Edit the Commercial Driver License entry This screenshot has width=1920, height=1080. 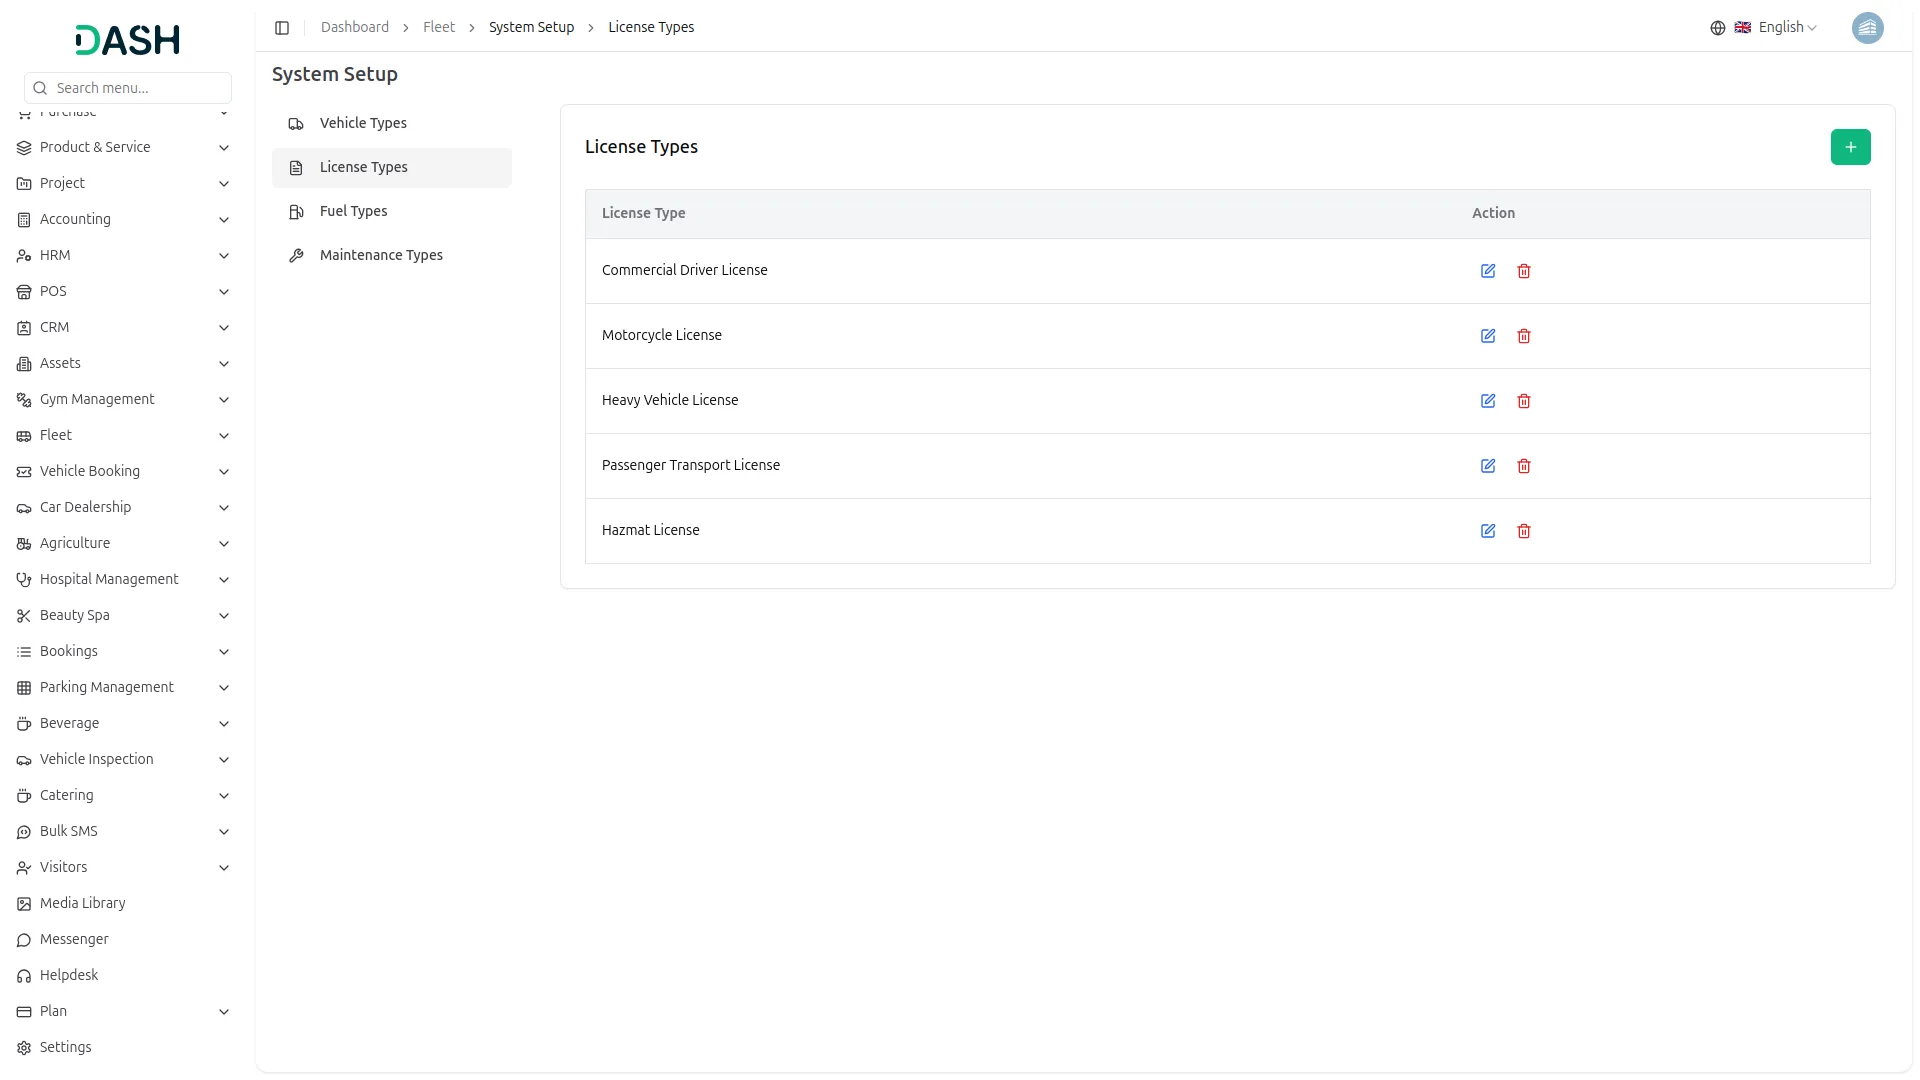(1488, 271)
